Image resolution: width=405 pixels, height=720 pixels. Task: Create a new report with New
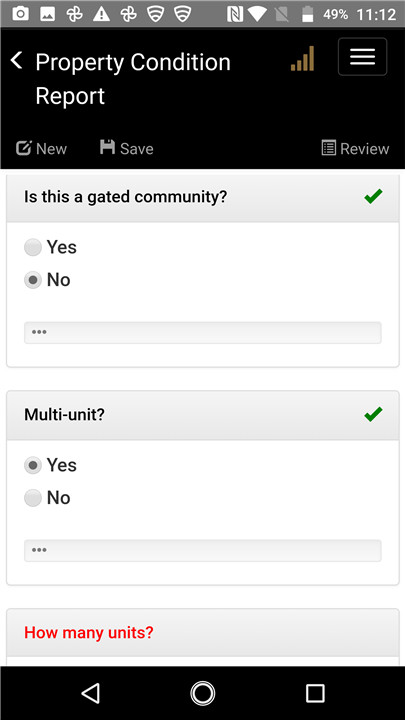(41, 148)
